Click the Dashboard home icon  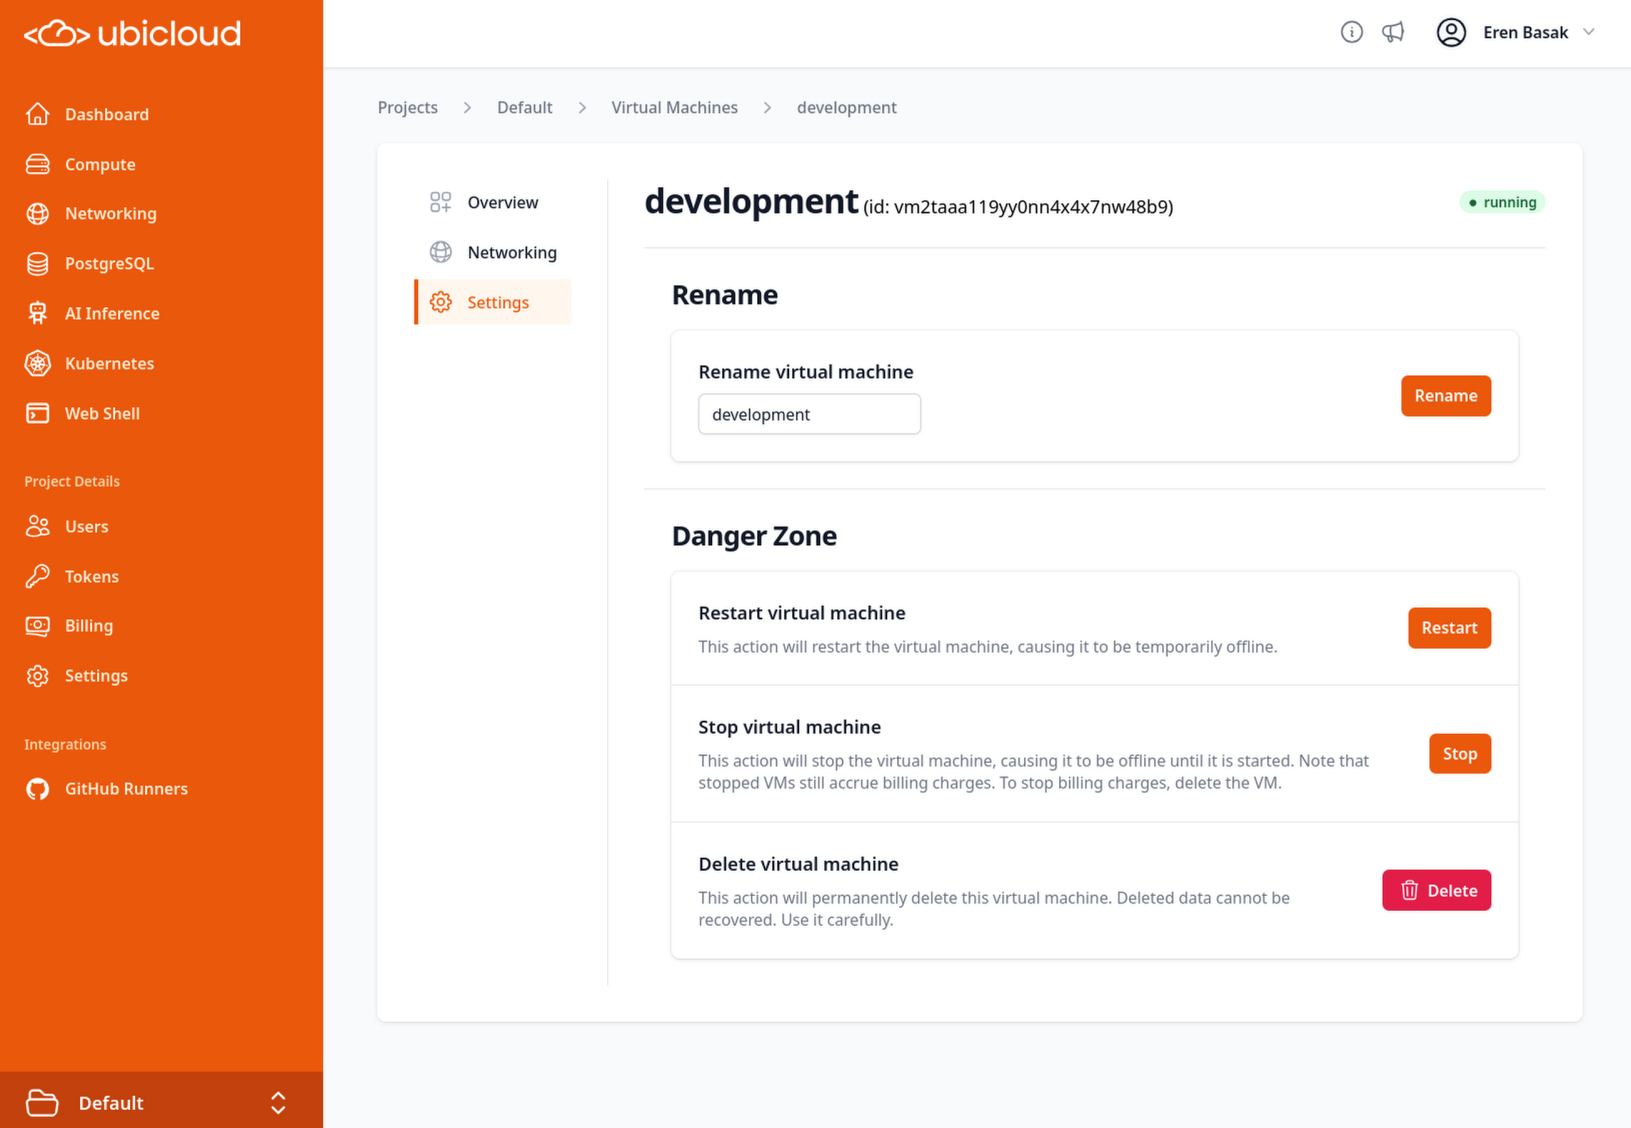tap(38, 114)
